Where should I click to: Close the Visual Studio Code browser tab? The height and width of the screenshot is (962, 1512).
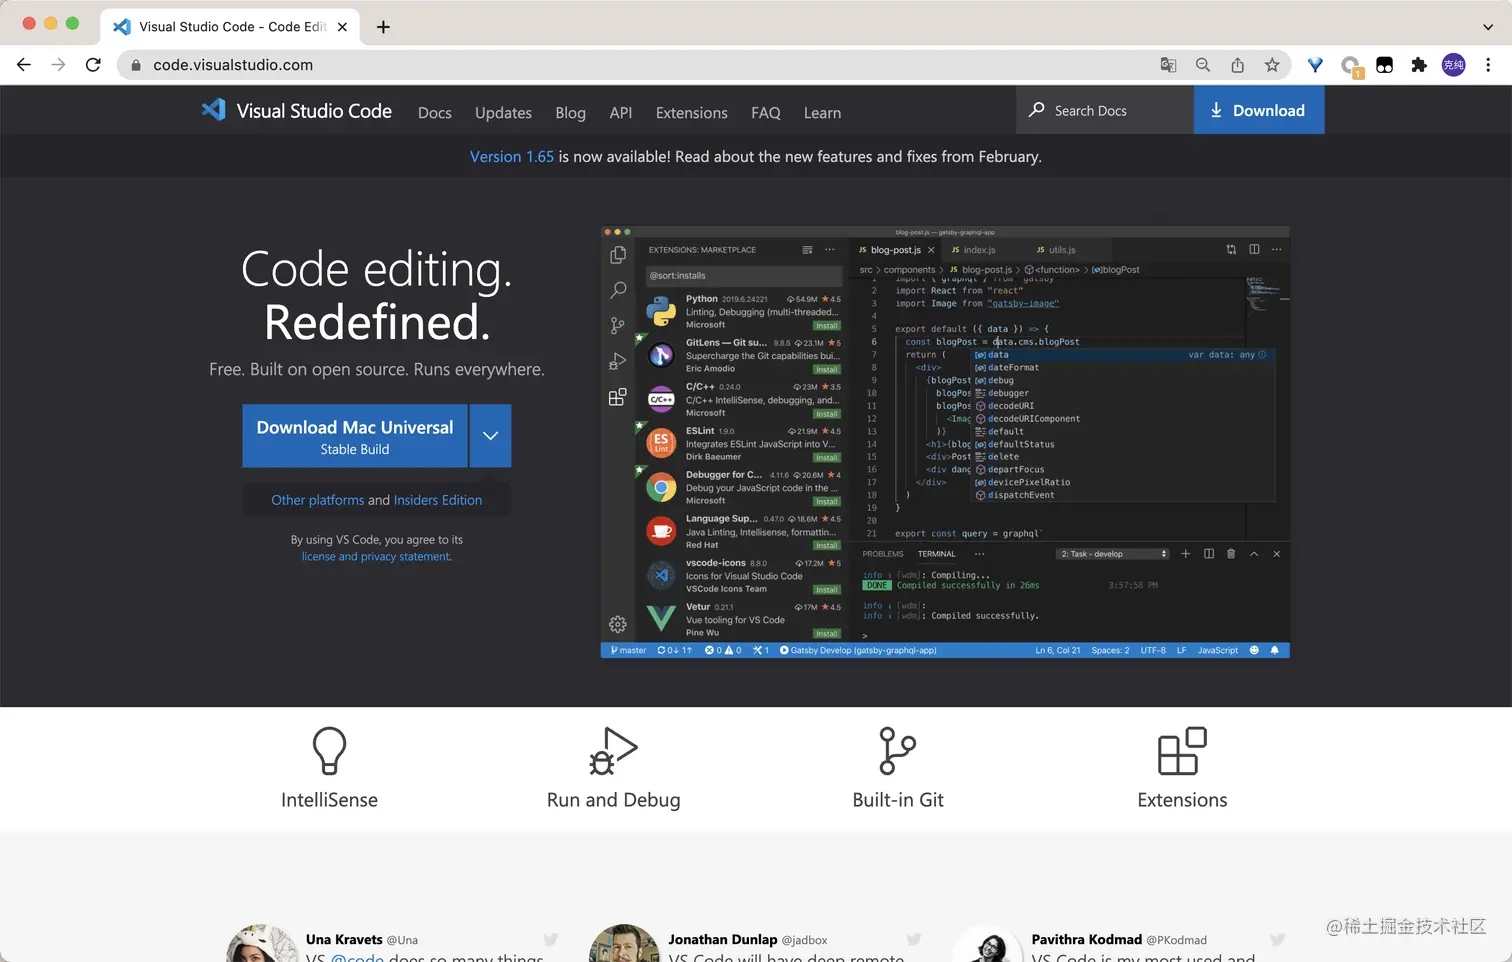point(342,27)
